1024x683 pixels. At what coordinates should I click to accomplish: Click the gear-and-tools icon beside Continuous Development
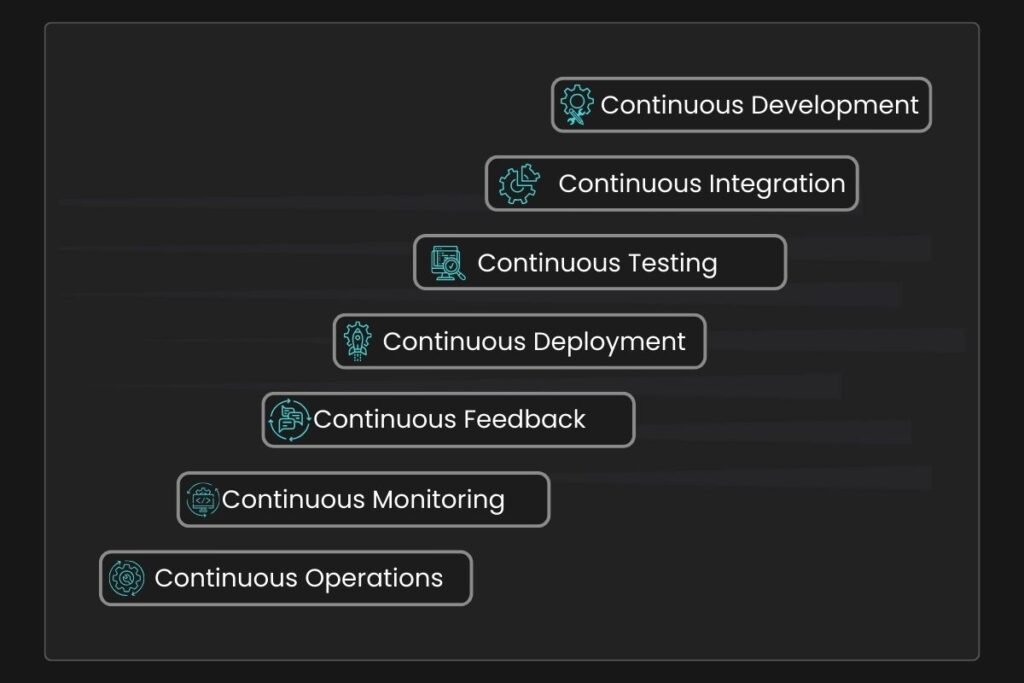576,105
